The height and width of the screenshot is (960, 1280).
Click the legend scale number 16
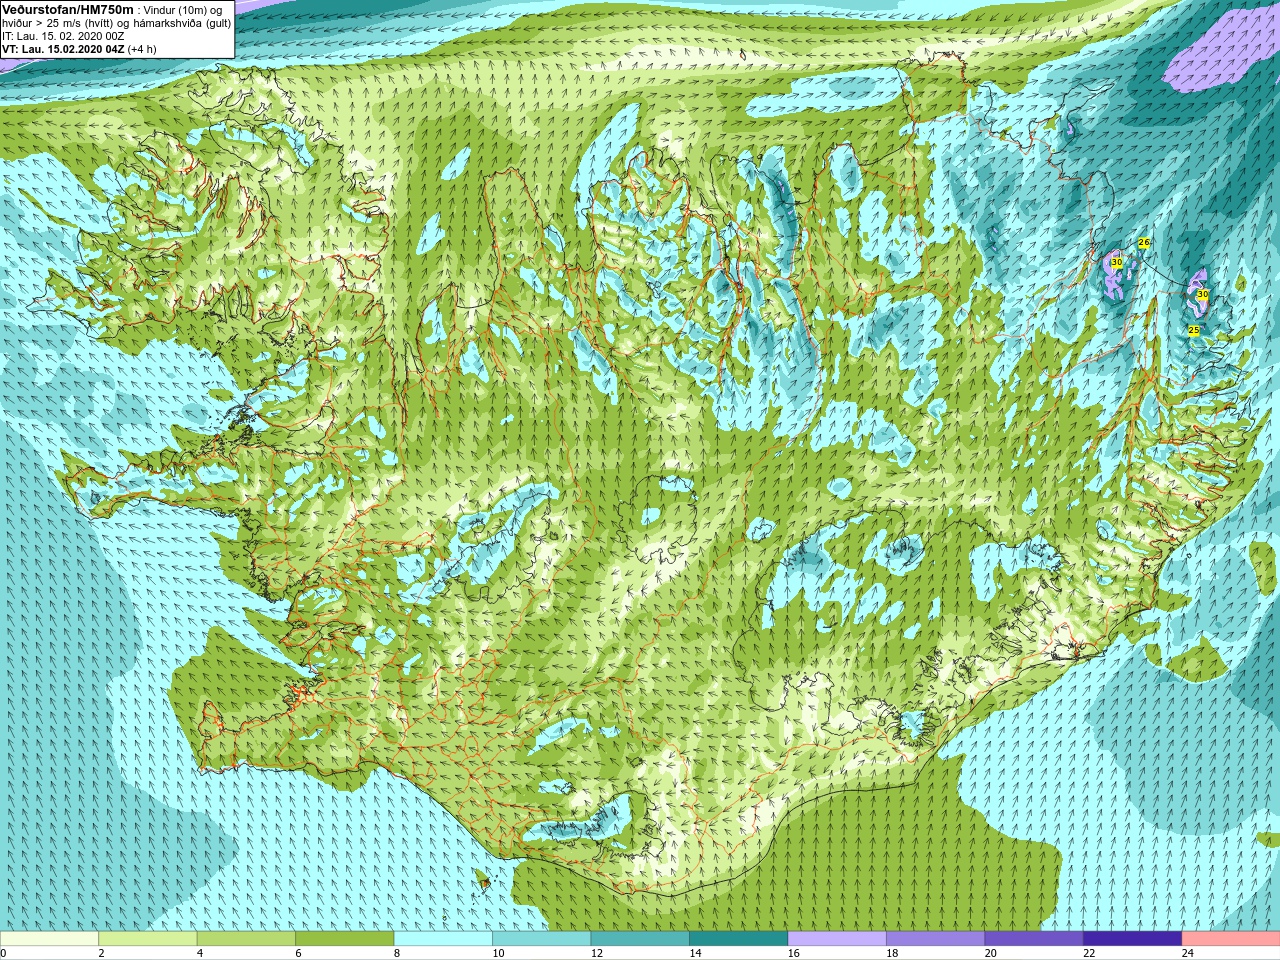tap(793, 953)
